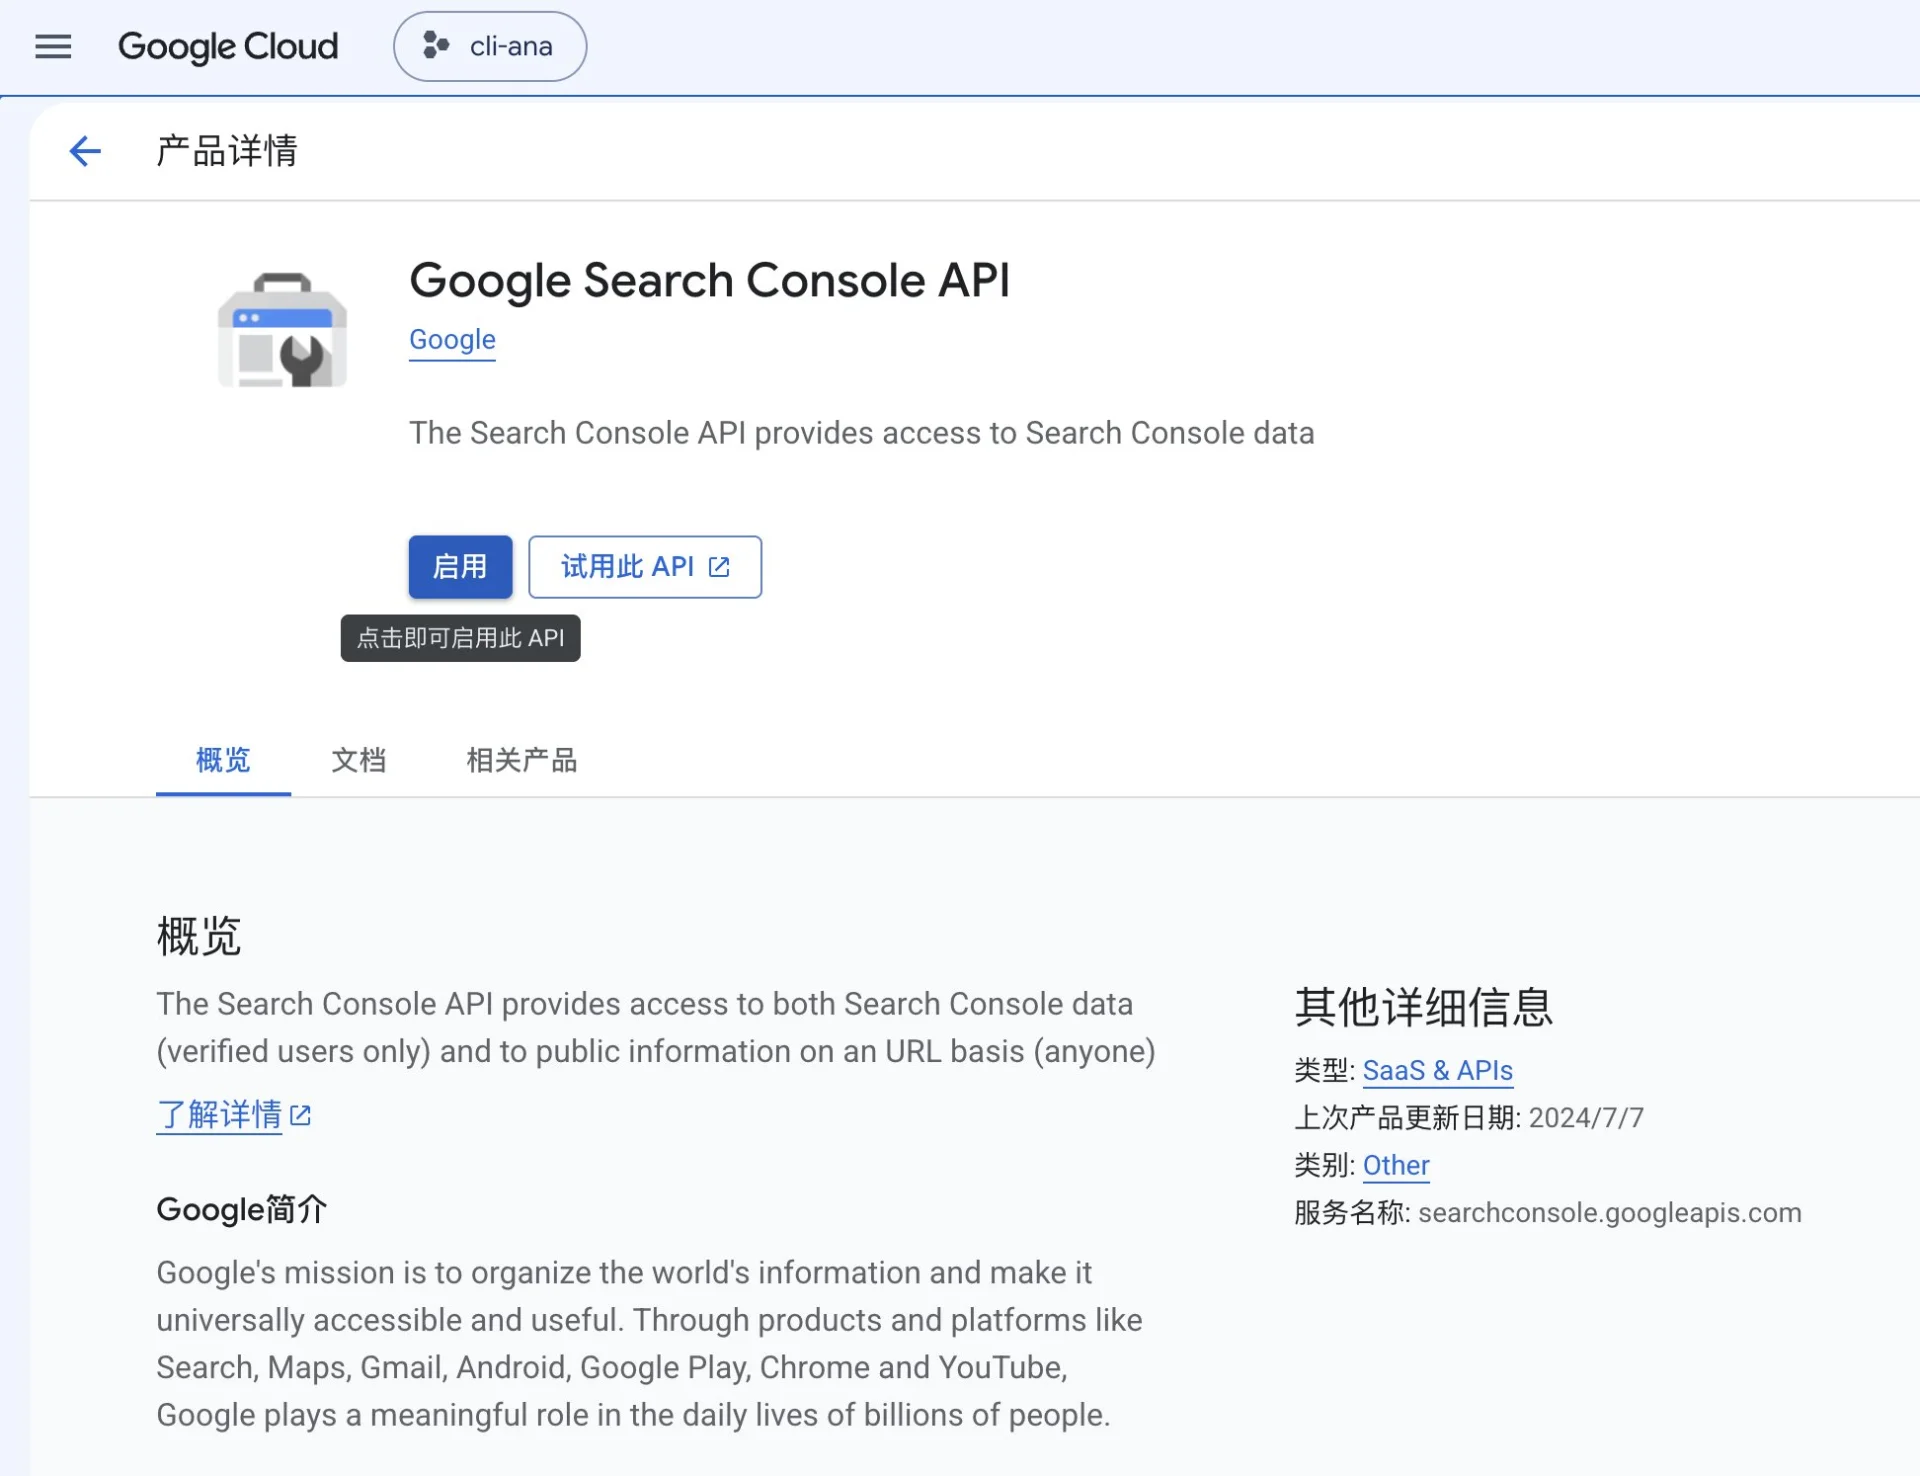The image size is (1920, 1476).
Task: Open the hamburger navigation menu
Action: coord(53,46)
